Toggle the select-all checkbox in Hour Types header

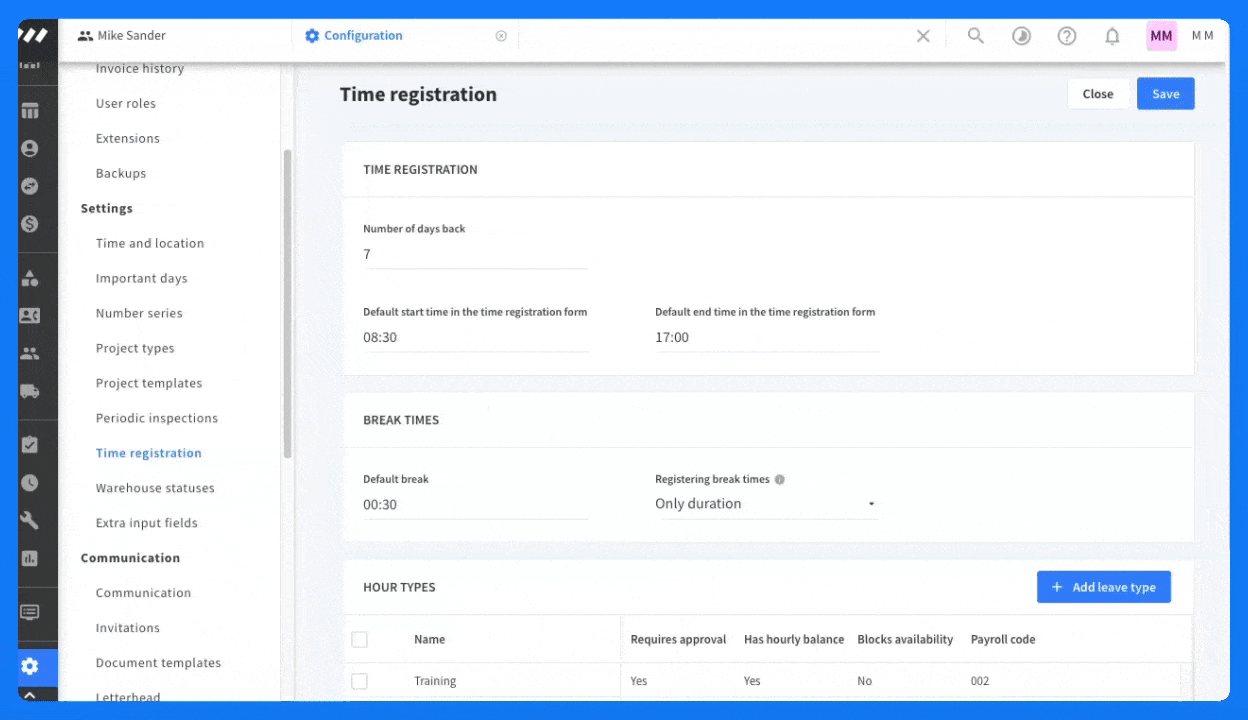[x=360, y=640]
